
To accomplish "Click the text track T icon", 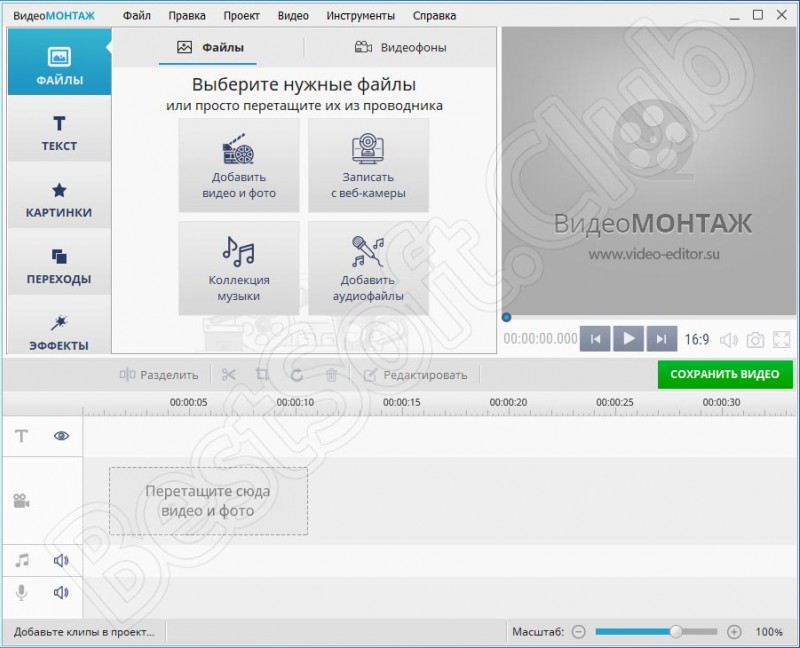I will [x=21, y=436].
